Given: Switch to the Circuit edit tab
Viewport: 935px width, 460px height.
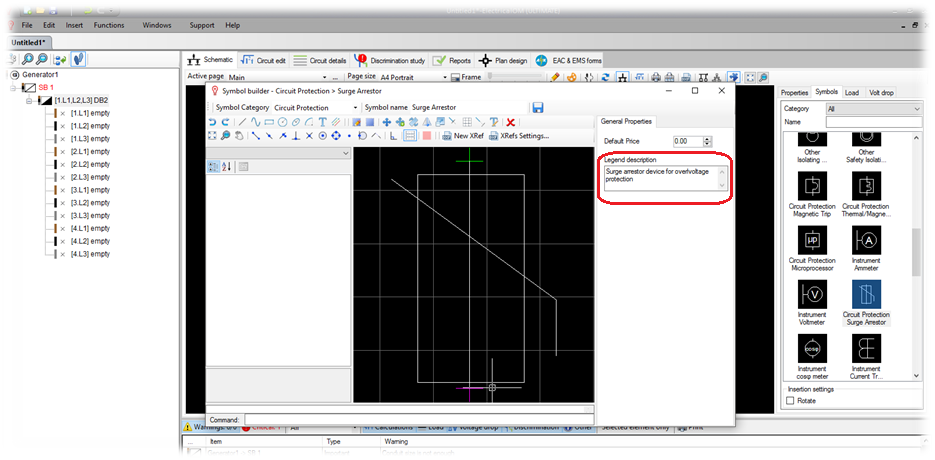Looking at the screenshot, I should pos(263,60).
